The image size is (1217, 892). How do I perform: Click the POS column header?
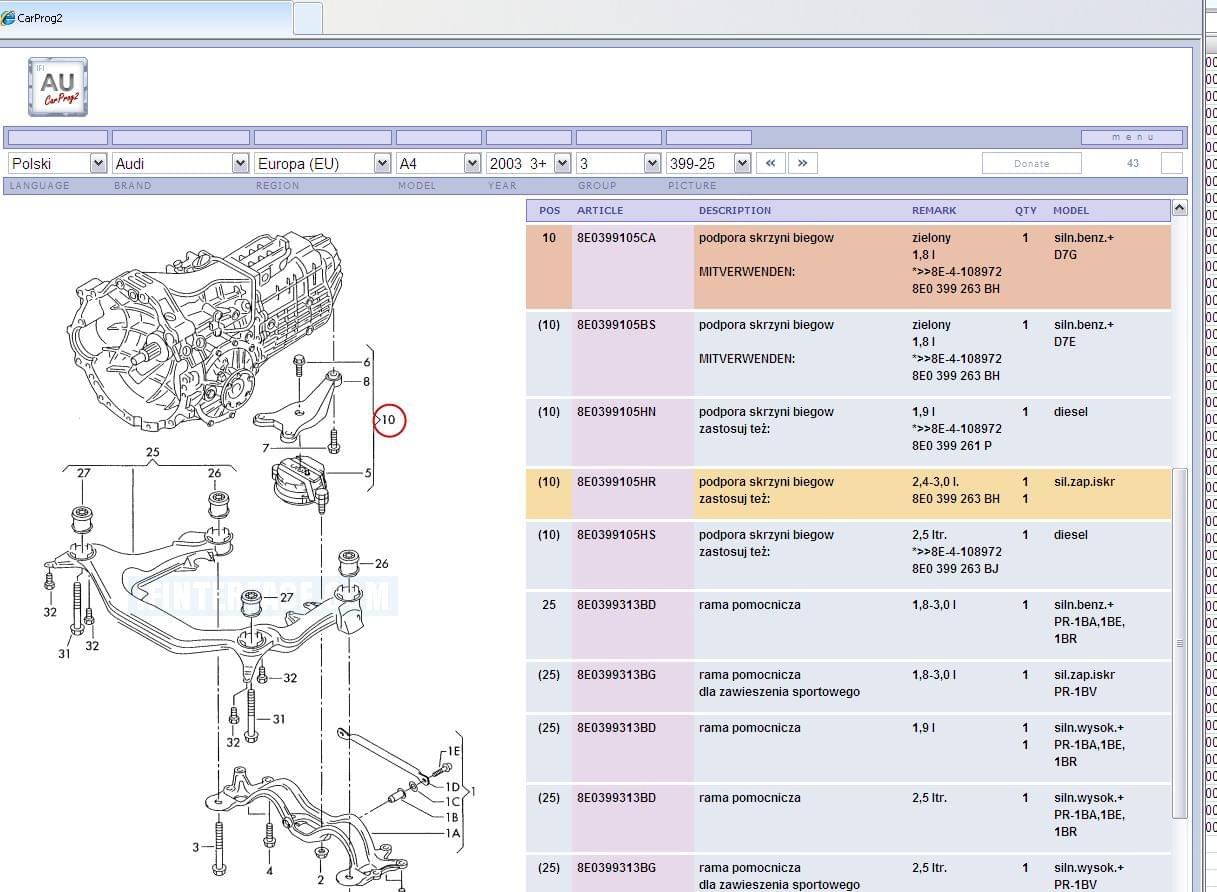(550, 211)
